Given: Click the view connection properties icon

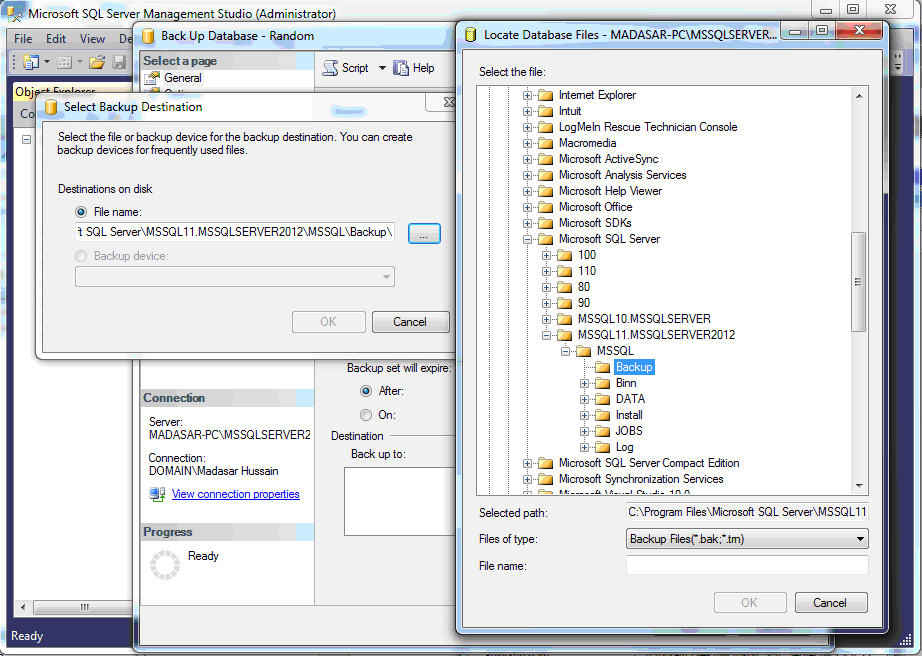Looking at the screenshot, I should click(157, 494).
